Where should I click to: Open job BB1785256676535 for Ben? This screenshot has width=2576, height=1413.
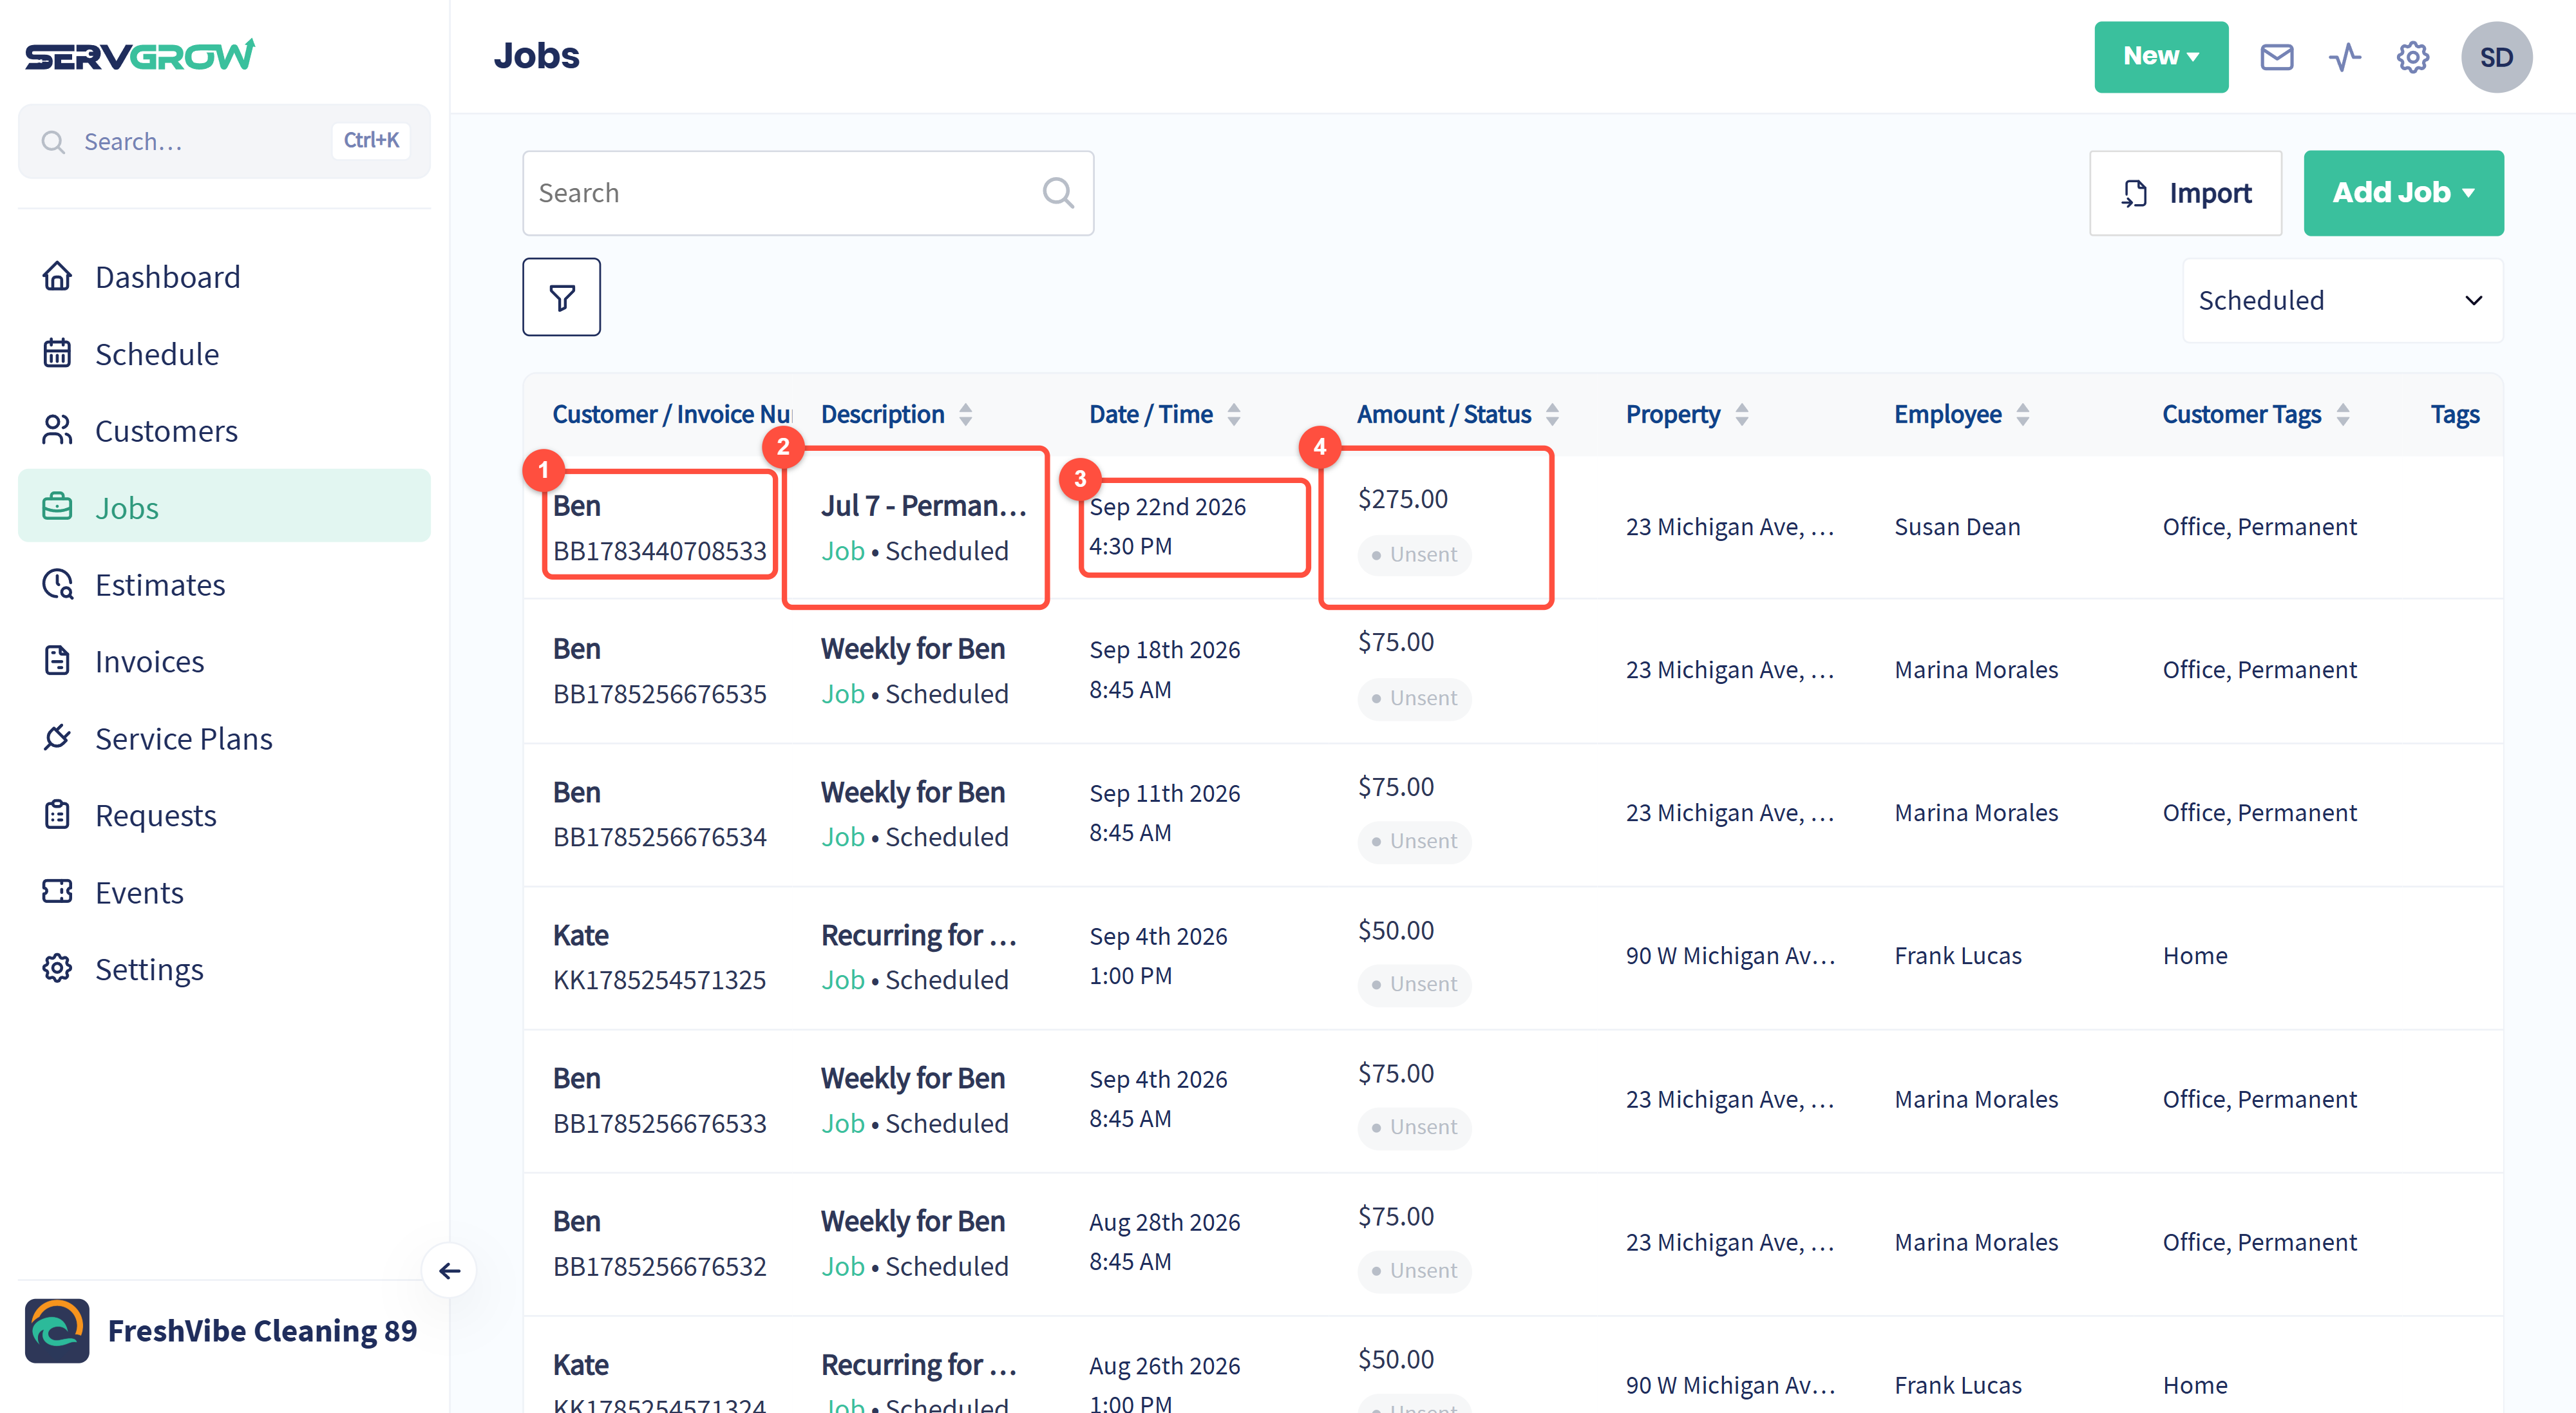tap(659, 694)
